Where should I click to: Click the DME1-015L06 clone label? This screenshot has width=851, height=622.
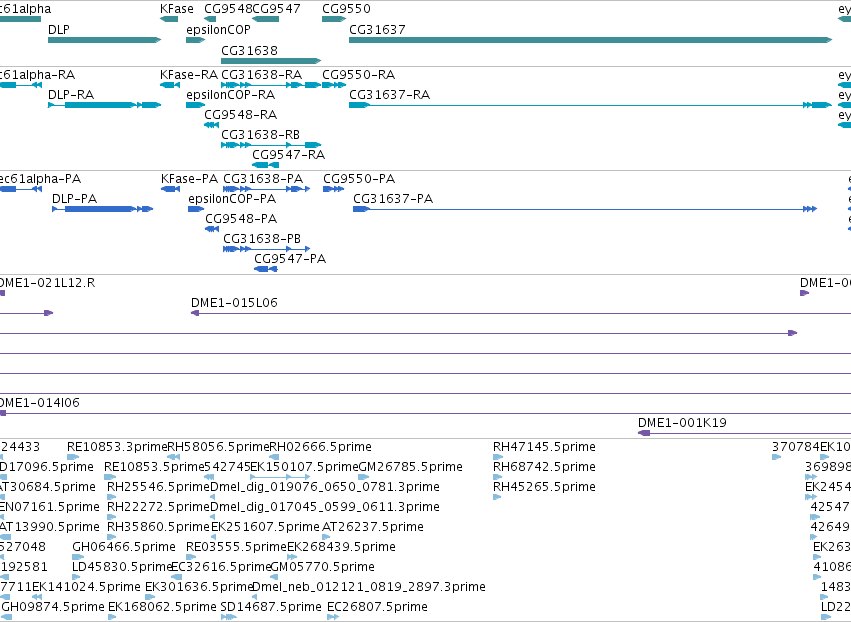click(234, 303)
